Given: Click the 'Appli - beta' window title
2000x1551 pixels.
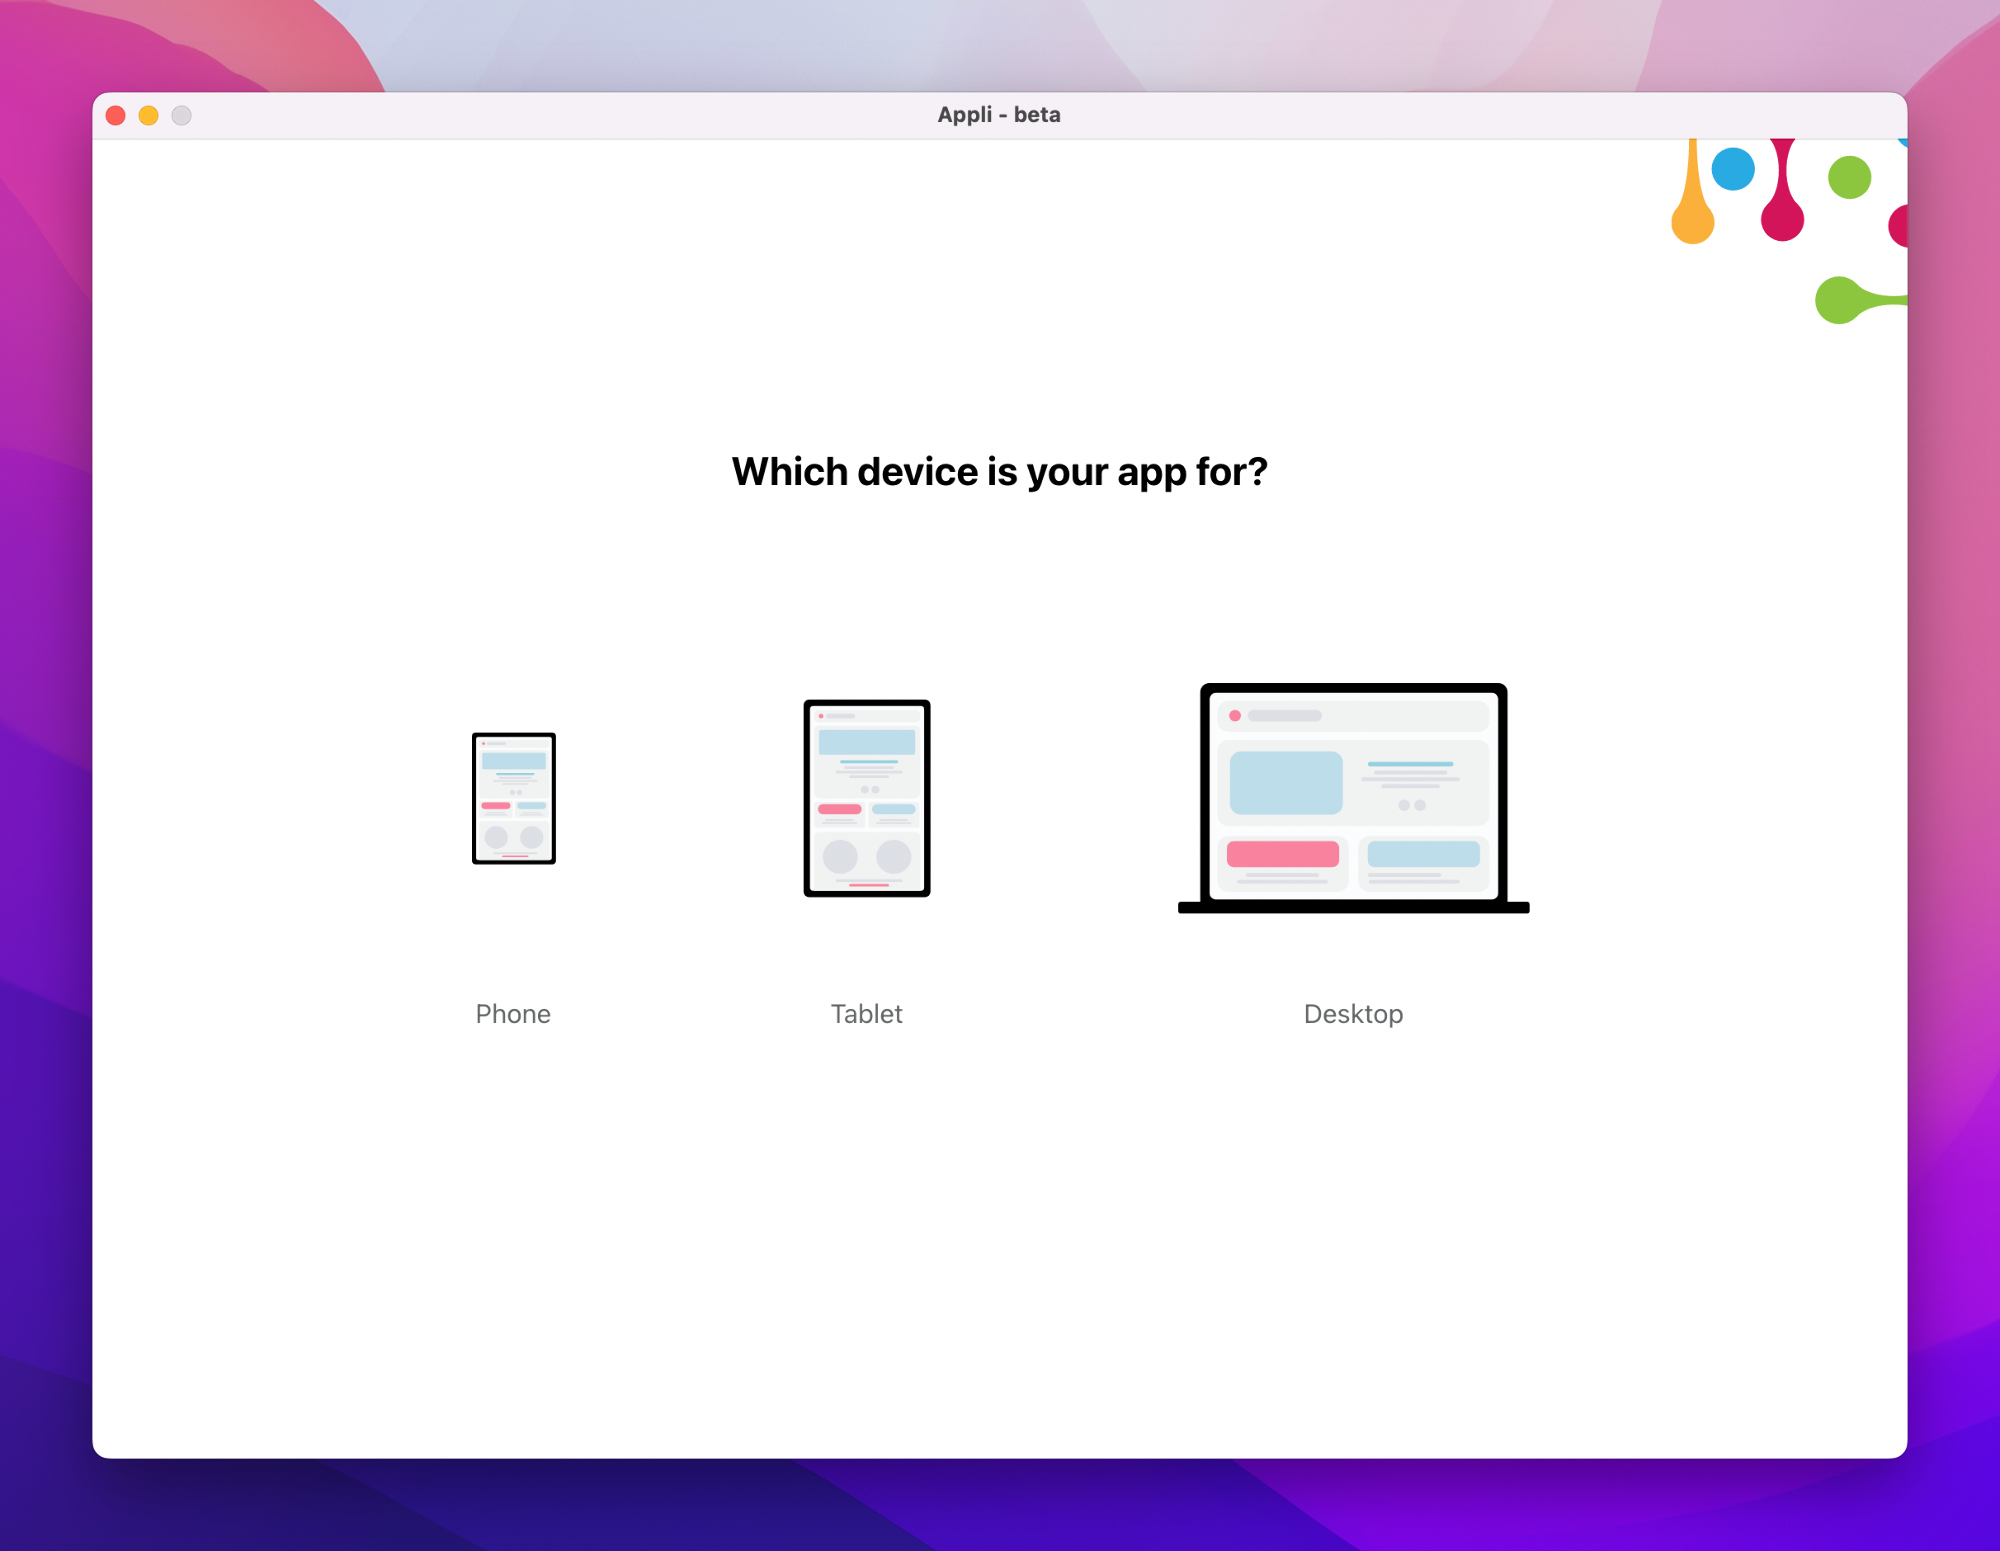Looking at the screenshot, I should click(999, 115).
